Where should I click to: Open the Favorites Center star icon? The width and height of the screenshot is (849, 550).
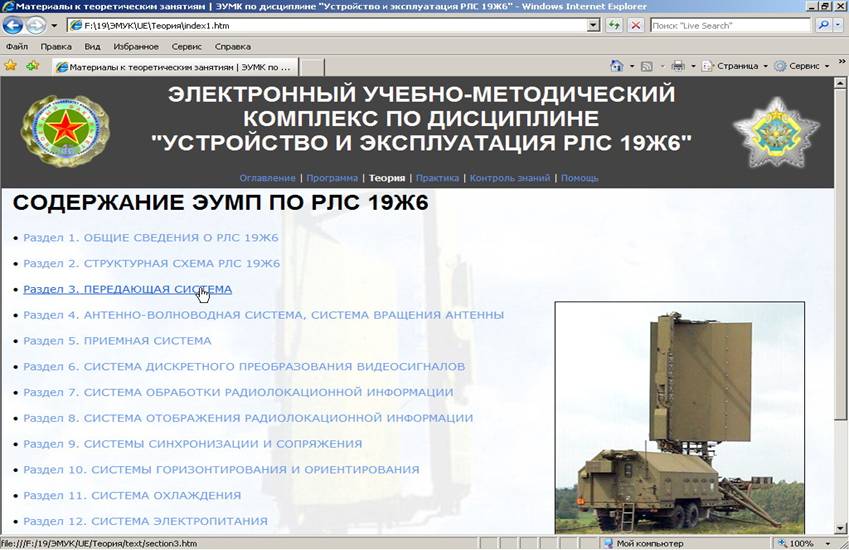[x=11, y=66]
